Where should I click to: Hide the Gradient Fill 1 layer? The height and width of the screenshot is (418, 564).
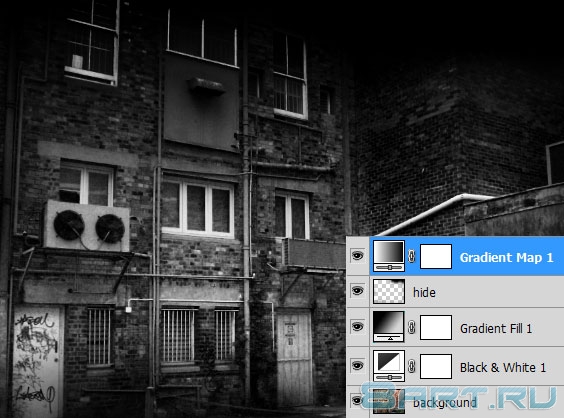pos(358,326)
